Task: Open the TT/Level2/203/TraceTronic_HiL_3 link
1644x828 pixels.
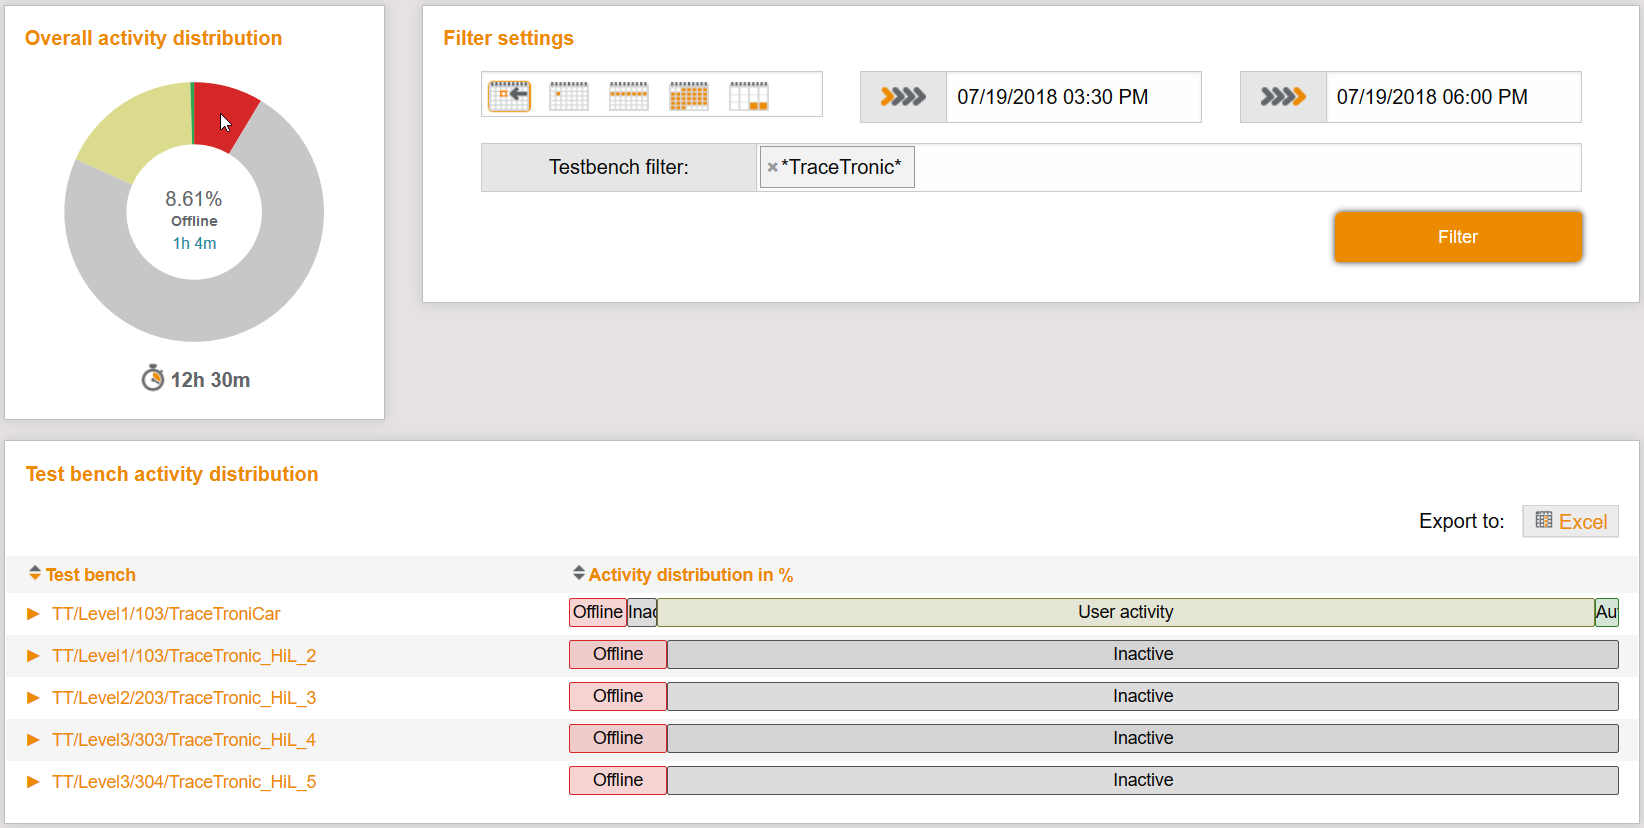Action: [x=184, y=698]
